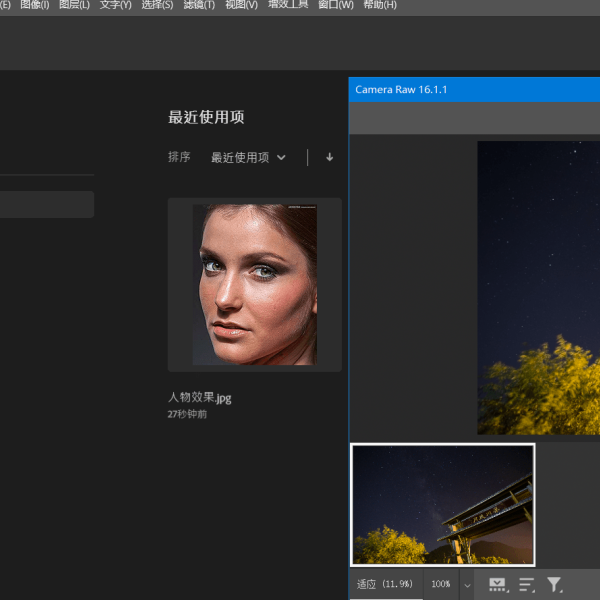Screen dimensions: 600x600
Task: Expand the zoom level dropdown arrow
Action: click(466, 584)
